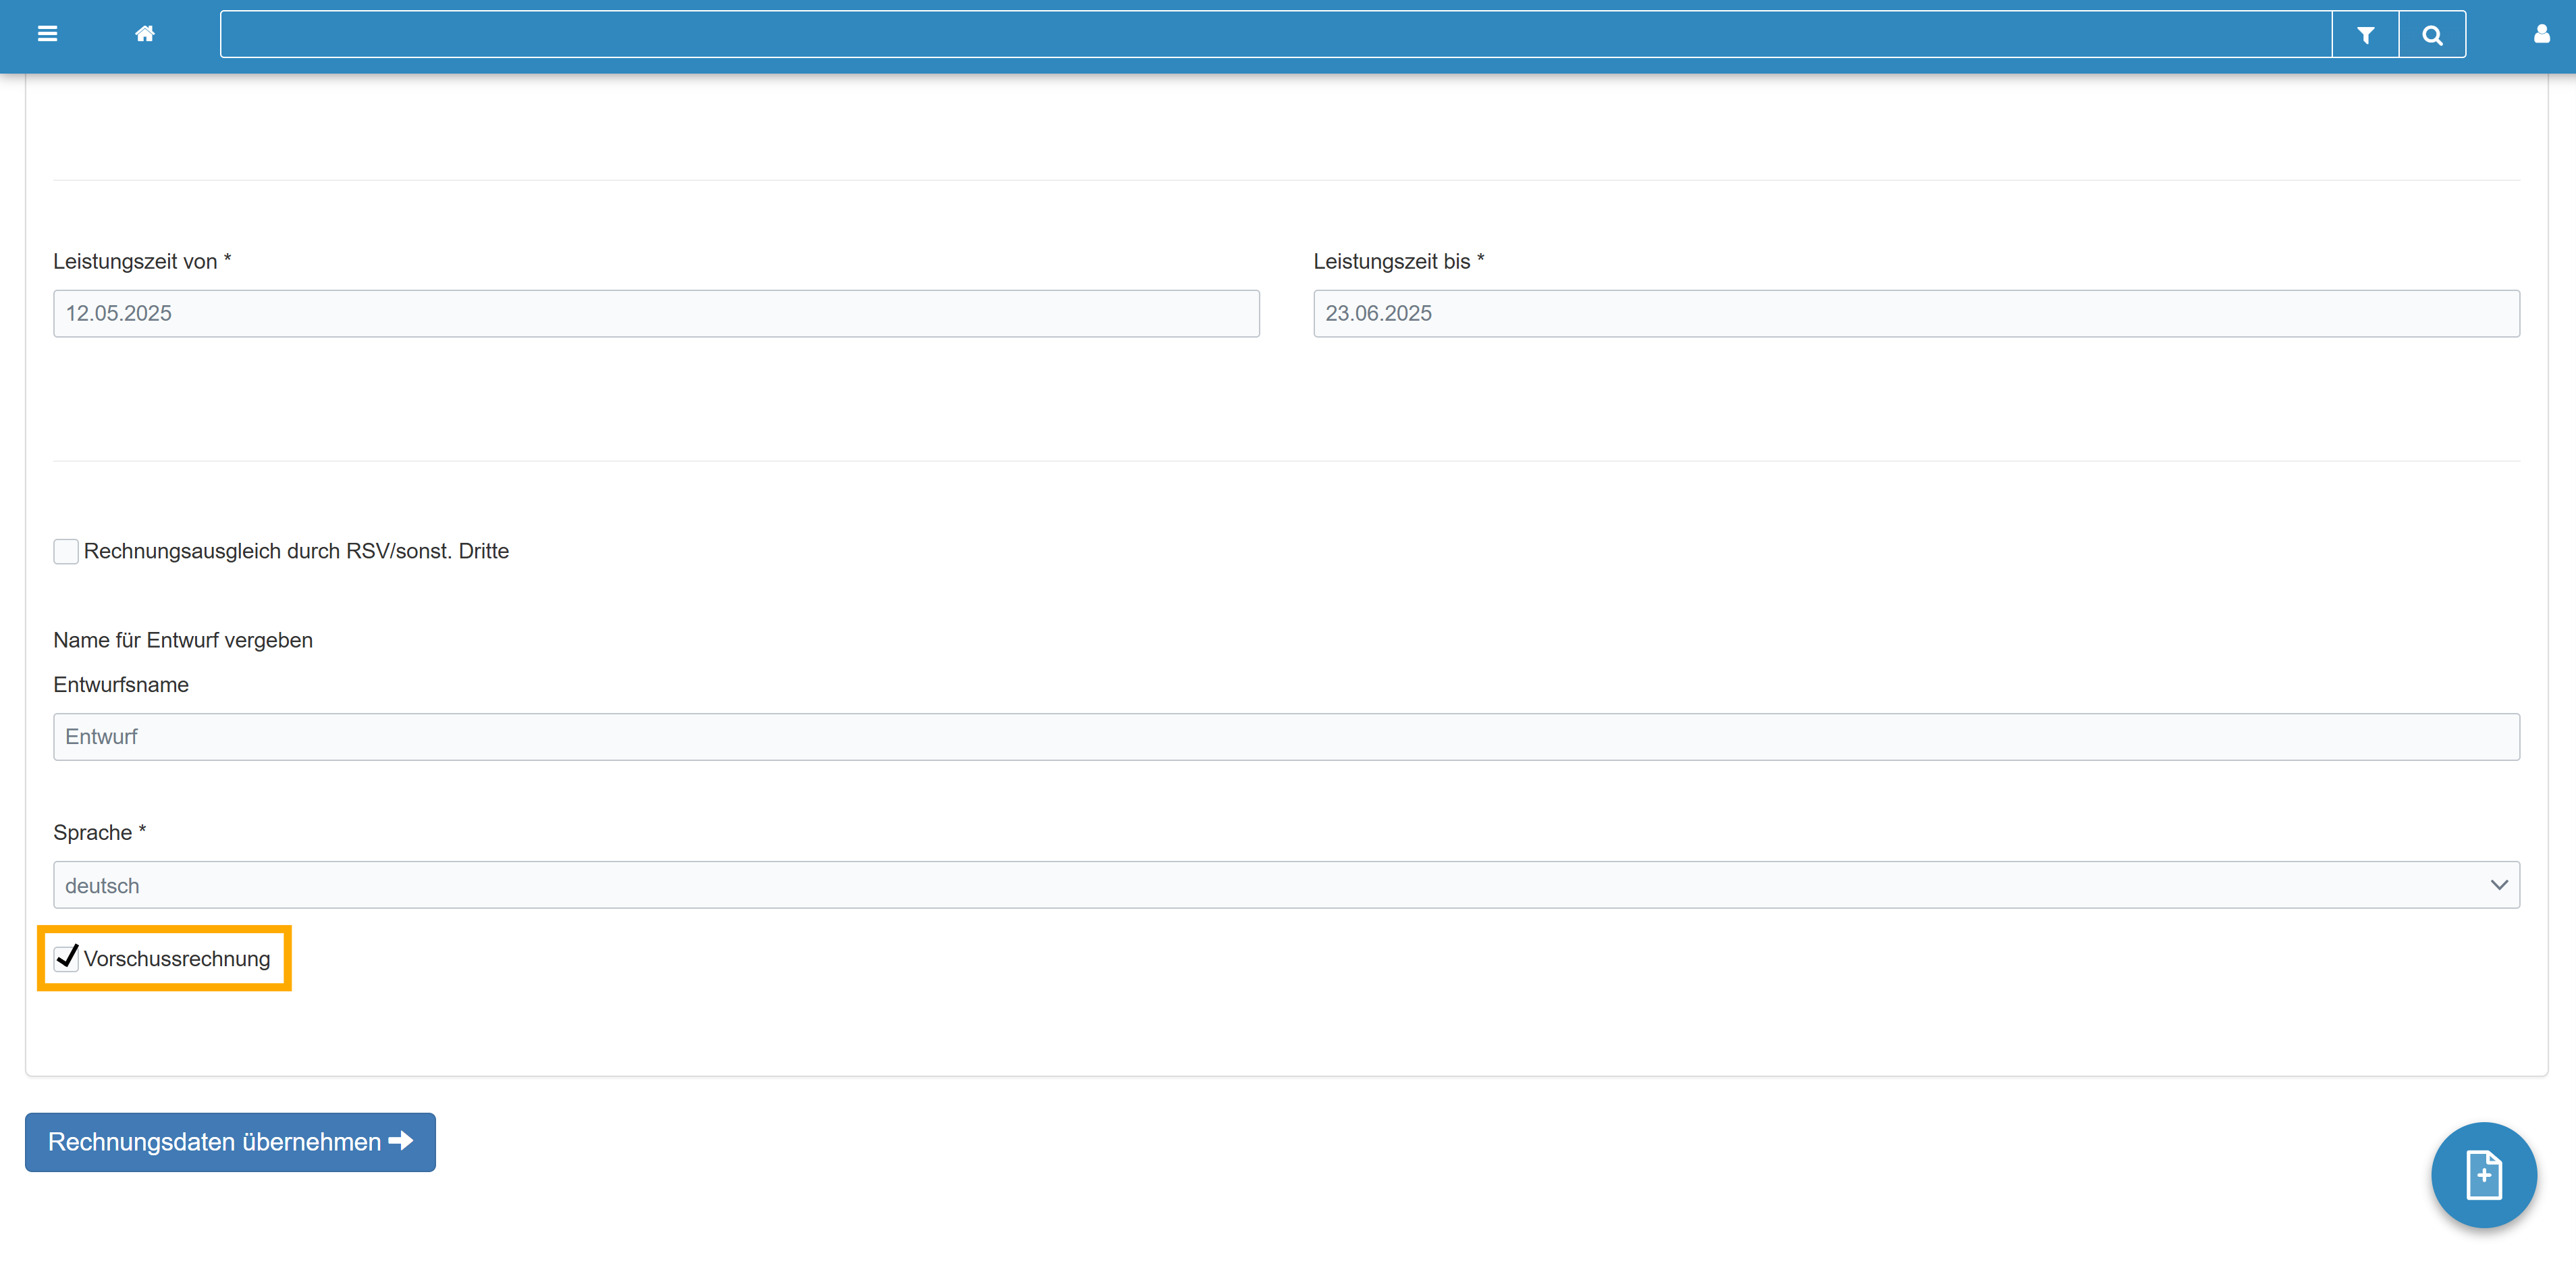The height and width of the screenshot is (1268, 2576).
Task: Open the search filter funnel icon
Action: [x=2365, y=35]
